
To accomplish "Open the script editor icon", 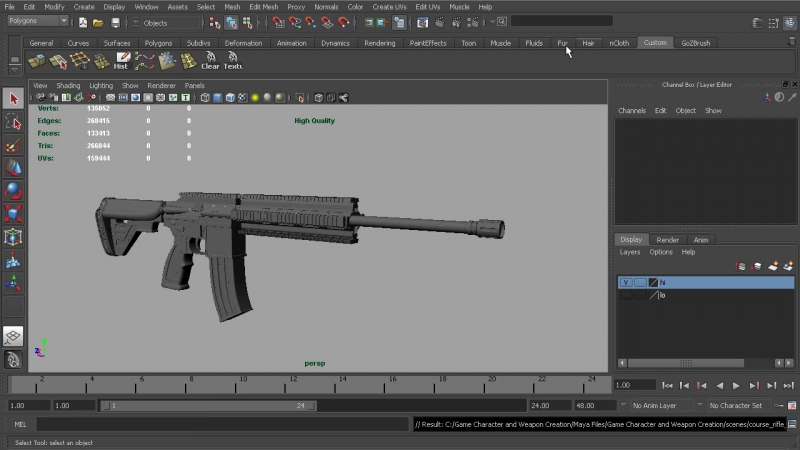I will click(792, 424).
